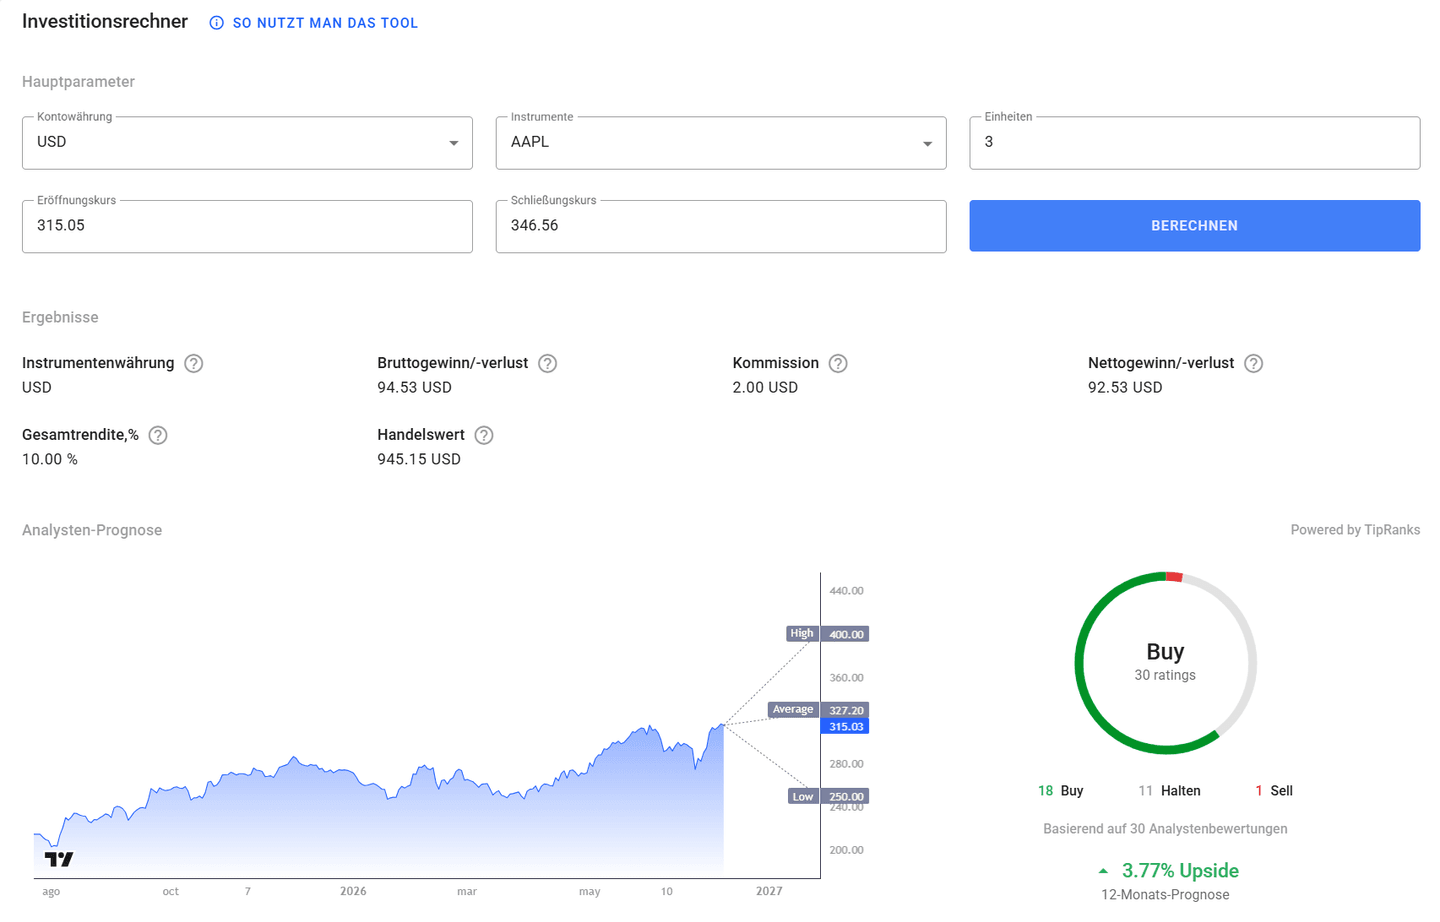Viewport: 1440px width, 922px height.
Task: Click the 'Powered by TipRanks' text
Action: tap(1355, 530)
